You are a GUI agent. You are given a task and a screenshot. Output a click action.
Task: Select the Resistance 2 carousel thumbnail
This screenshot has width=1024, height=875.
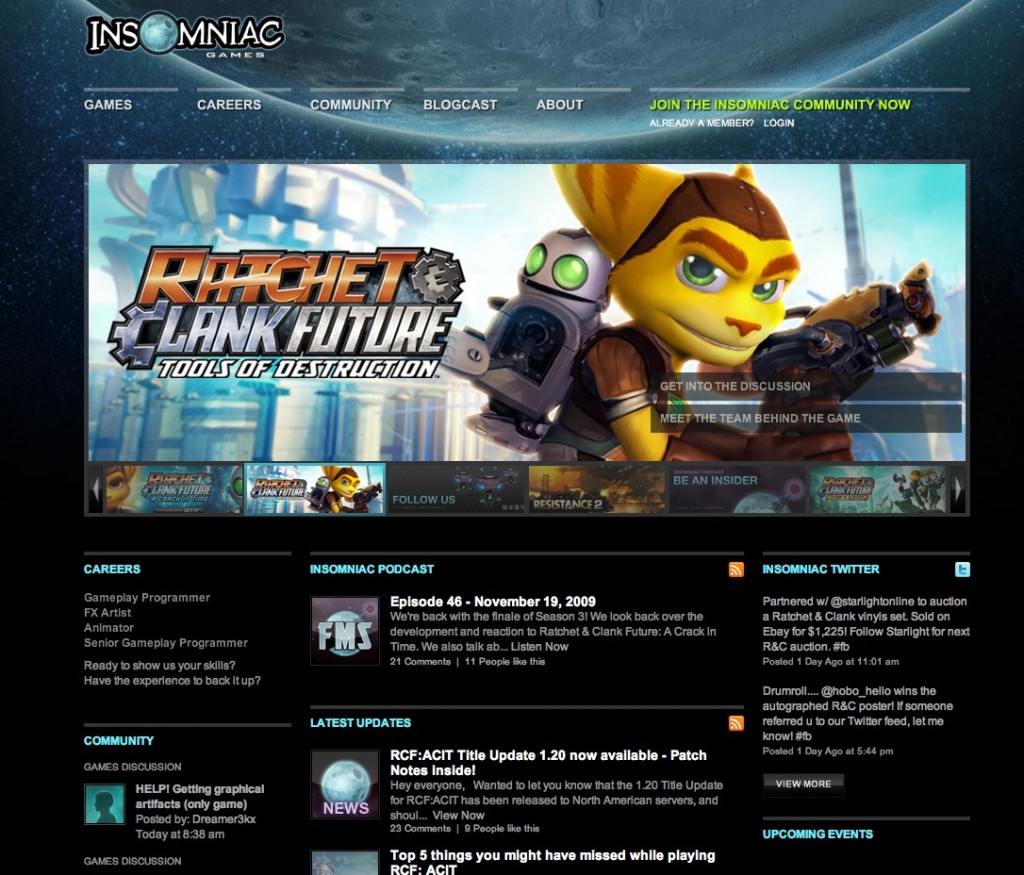coord(597,488)
